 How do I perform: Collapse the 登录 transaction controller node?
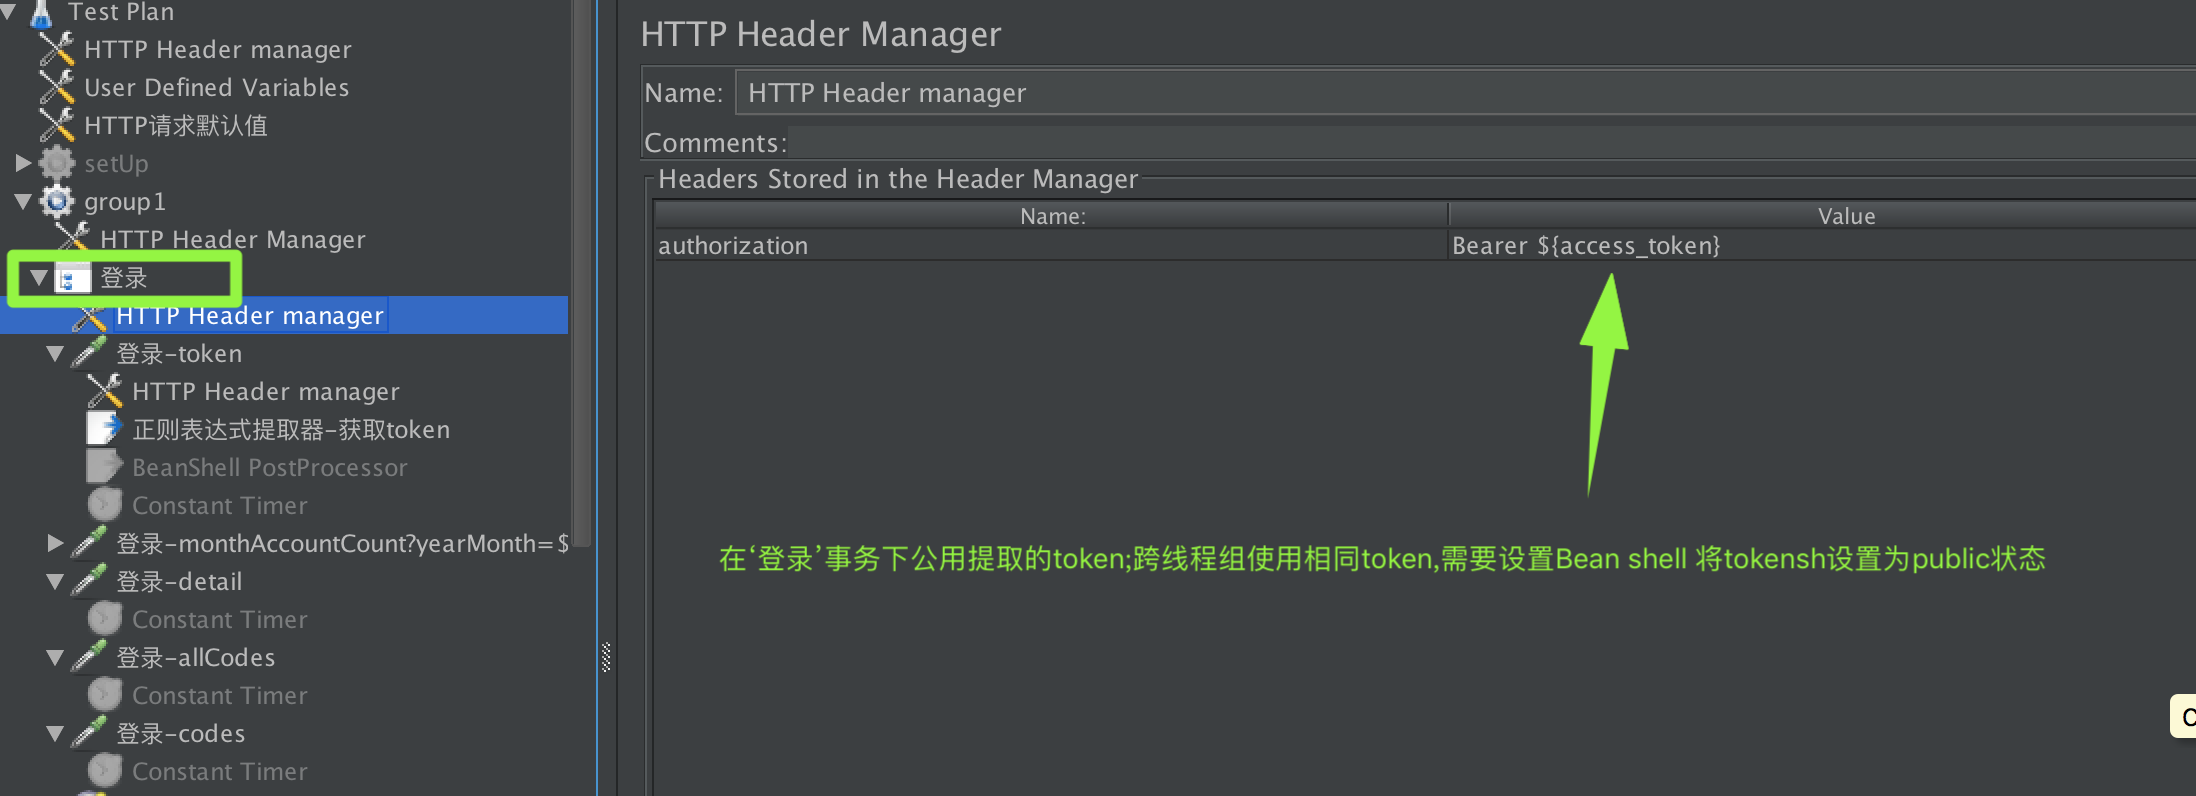(39, 277)
